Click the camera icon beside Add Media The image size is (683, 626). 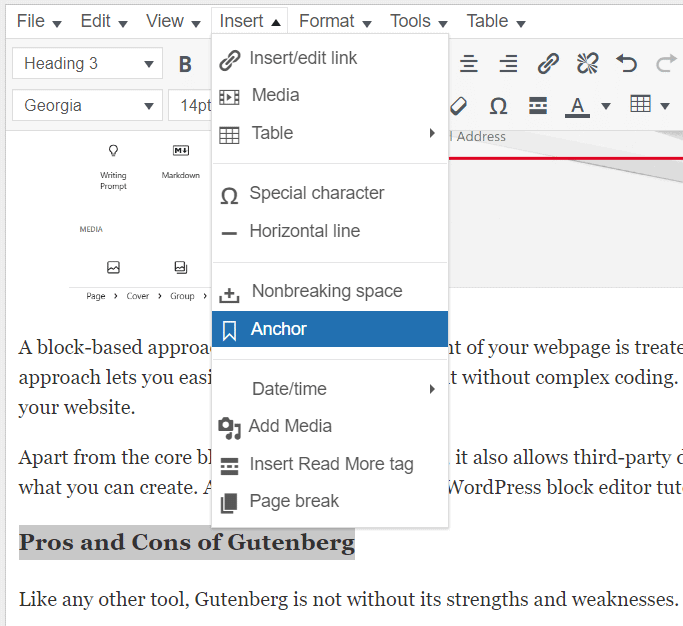(230, 428)
